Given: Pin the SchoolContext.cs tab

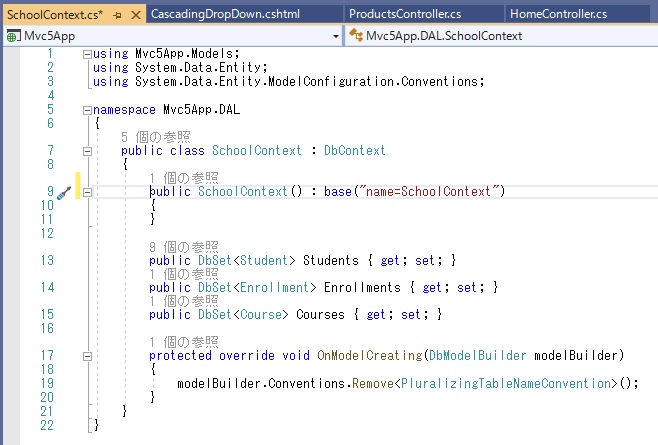Looking at the screenshot, I should 116,13.
